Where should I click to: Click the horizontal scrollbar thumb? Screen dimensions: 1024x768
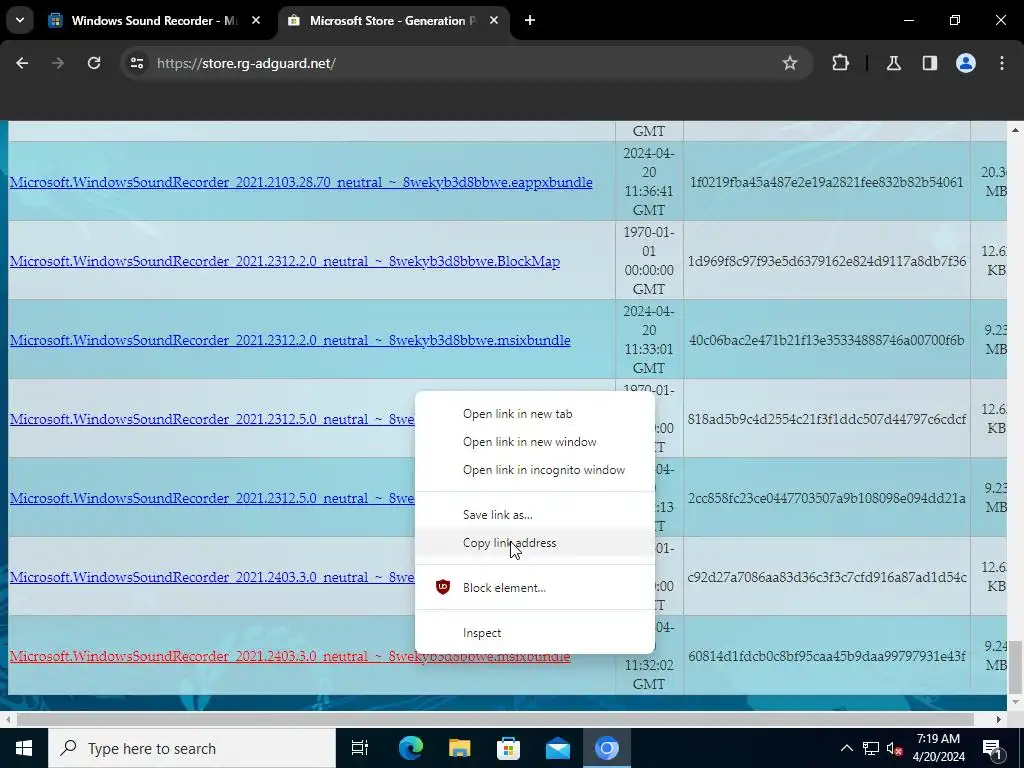coord(495,719)
